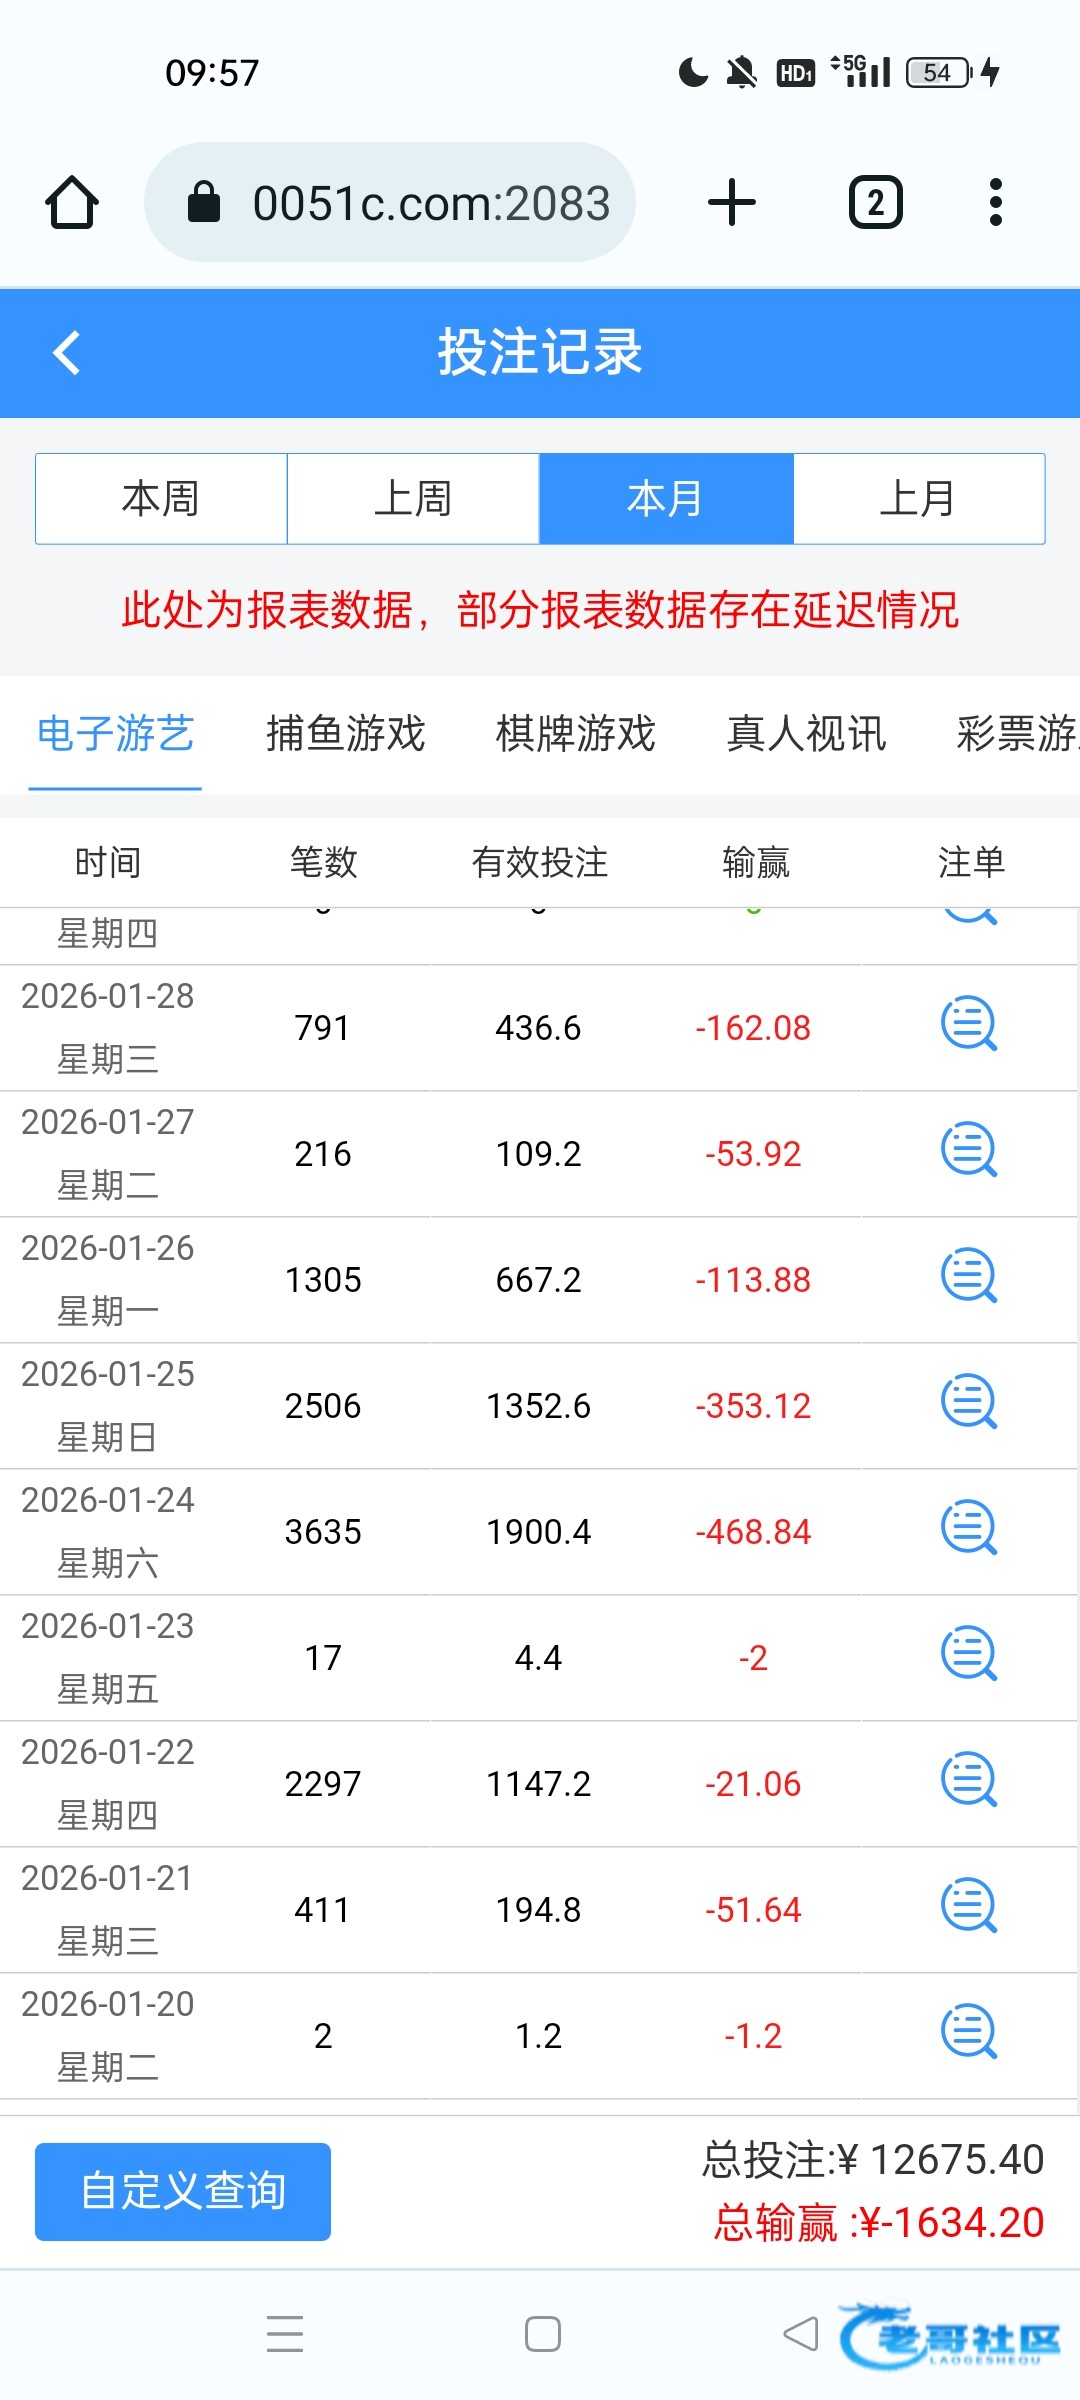
Task: Select the 本周 time range
Action: pos(161,499)
